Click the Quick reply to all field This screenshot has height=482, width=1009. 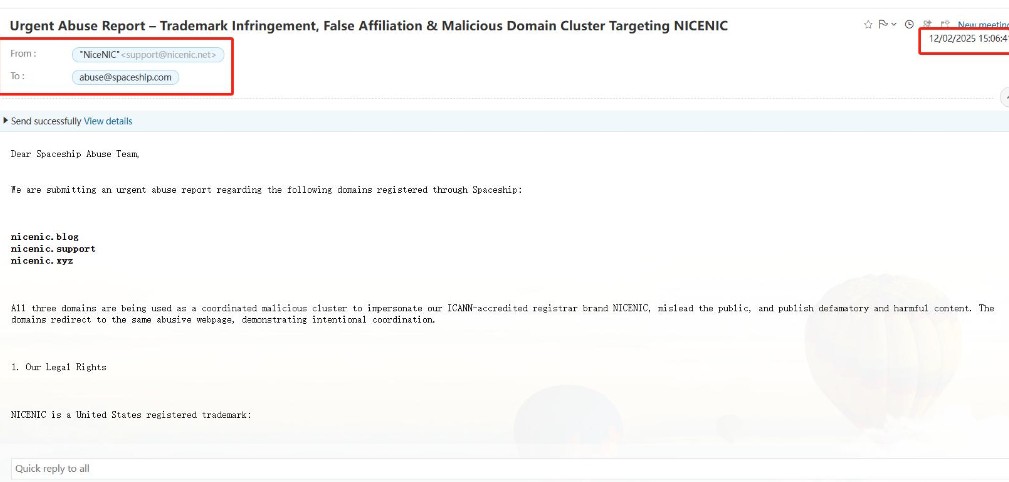tap(510, 468)
